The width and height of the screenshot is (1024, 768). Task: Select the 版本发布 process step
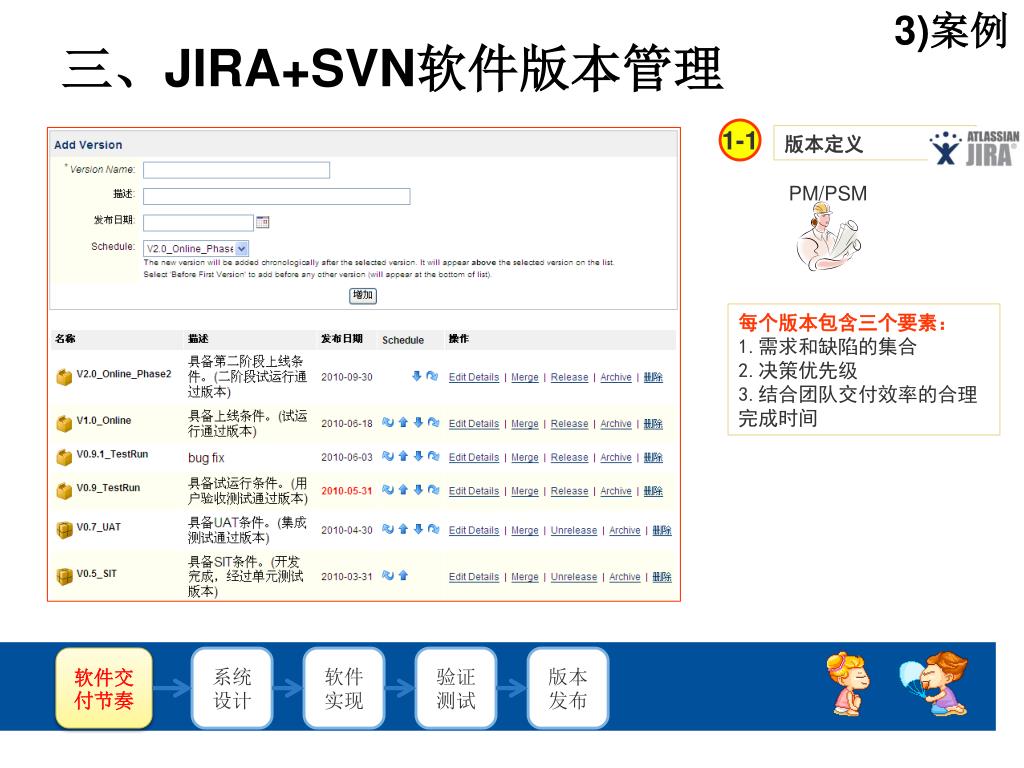pos(567,688)
